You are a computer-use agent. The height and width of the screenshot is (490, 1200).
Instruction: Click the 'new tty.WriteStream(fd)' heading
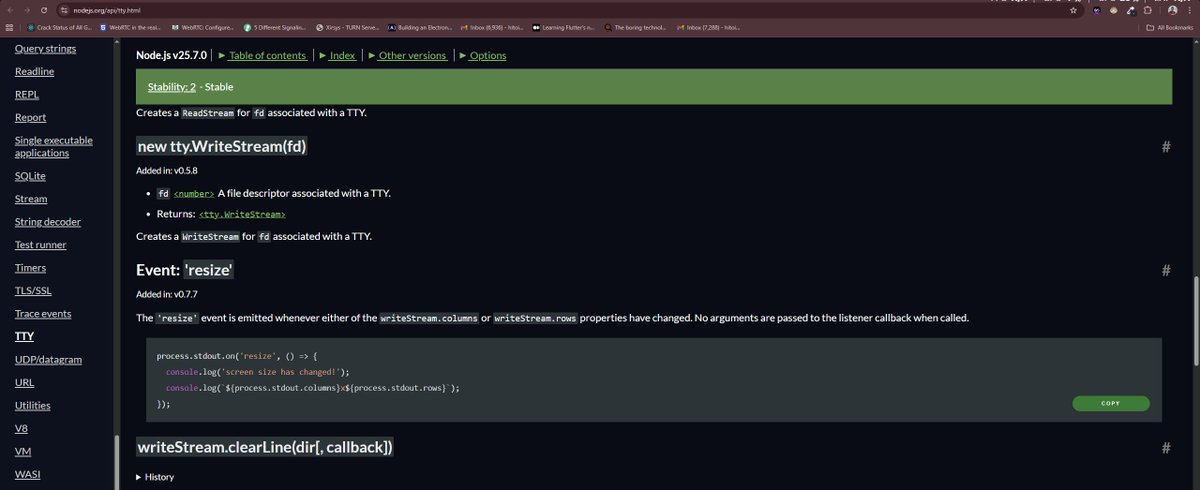(222, 147)
